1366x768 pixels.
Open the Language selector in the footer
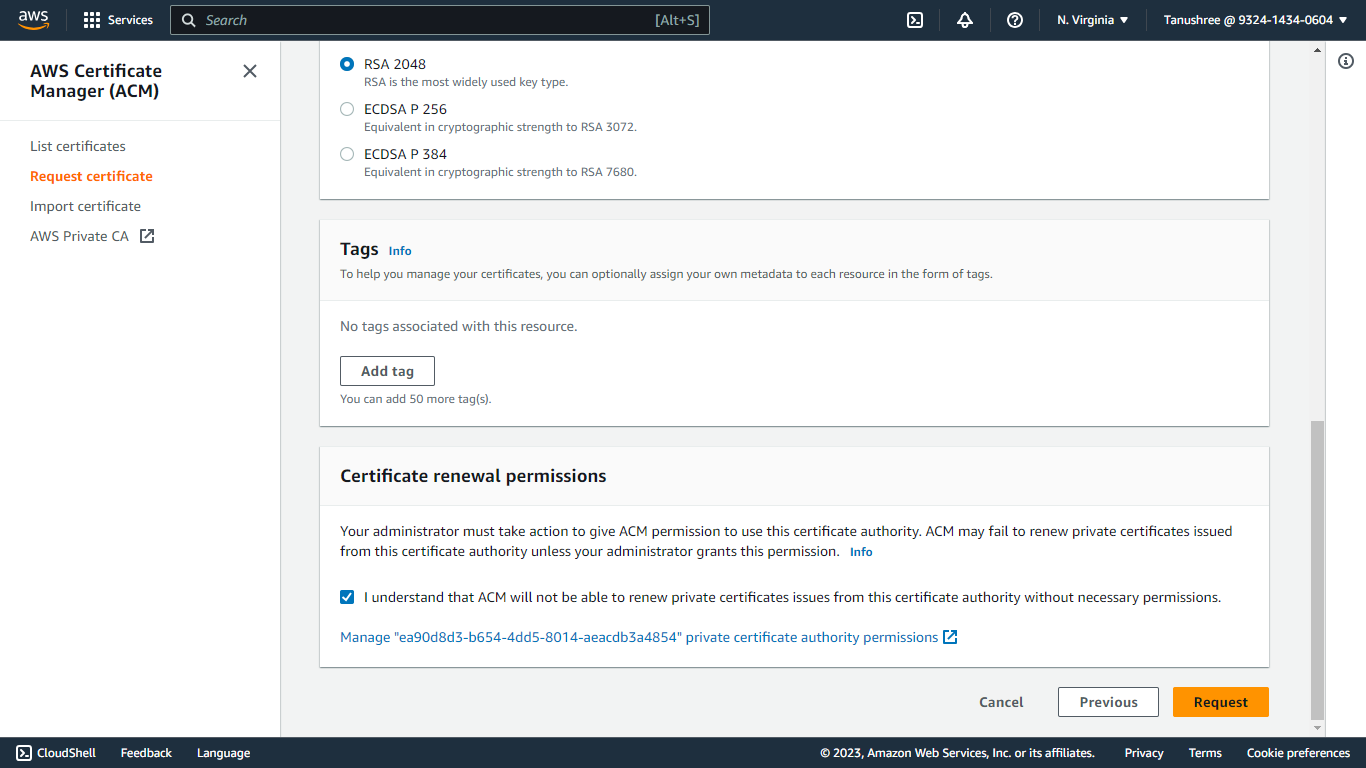(x=223, y=753)
